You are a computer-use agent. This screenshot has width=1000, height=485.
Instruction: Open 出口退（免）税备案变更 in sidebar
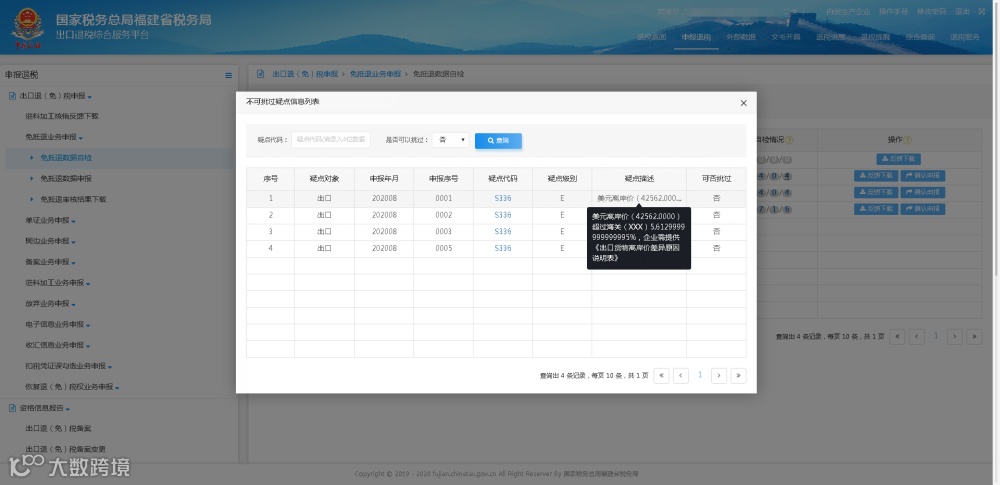point(66,449)
